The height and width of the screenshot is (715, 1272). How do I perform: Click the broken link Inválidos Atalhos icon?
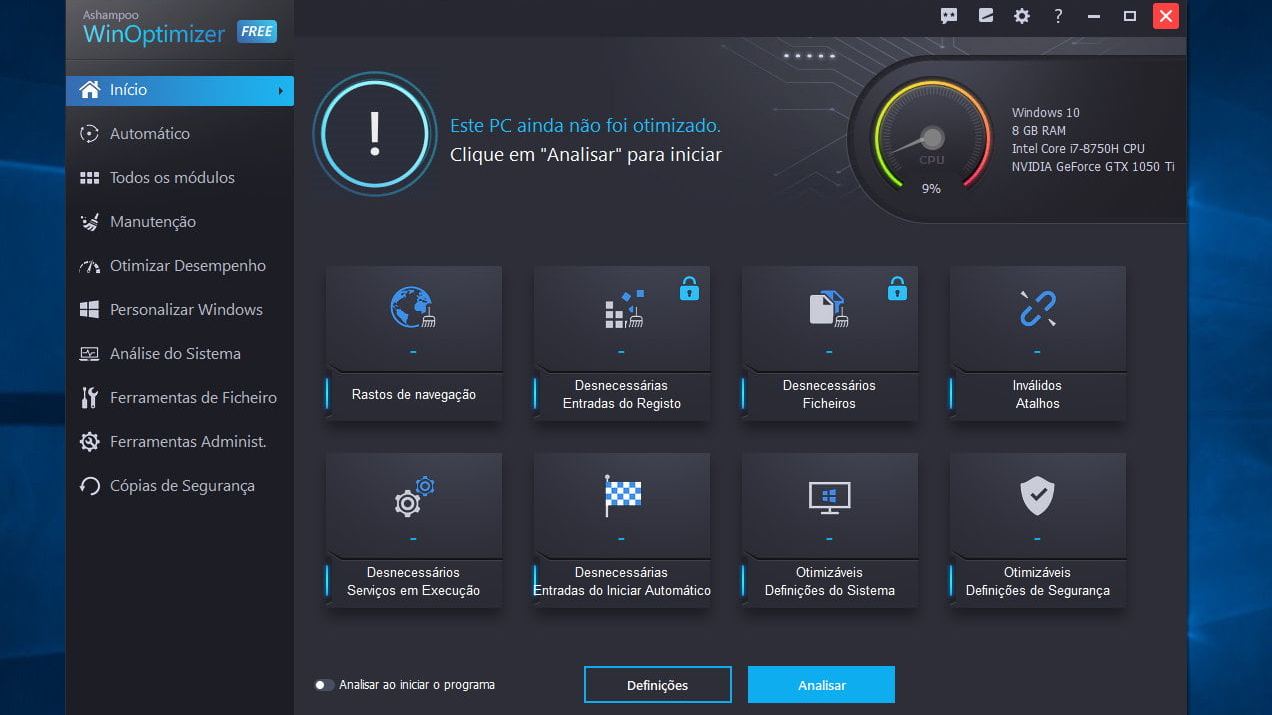1037,308
